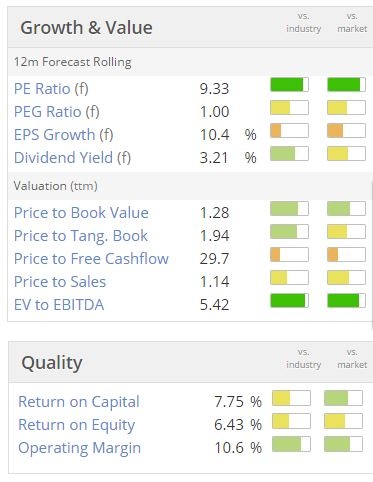Click EV to EBITDA vs. market bar
This screenshot has width=373, height=482.
[x=347, y=301]
